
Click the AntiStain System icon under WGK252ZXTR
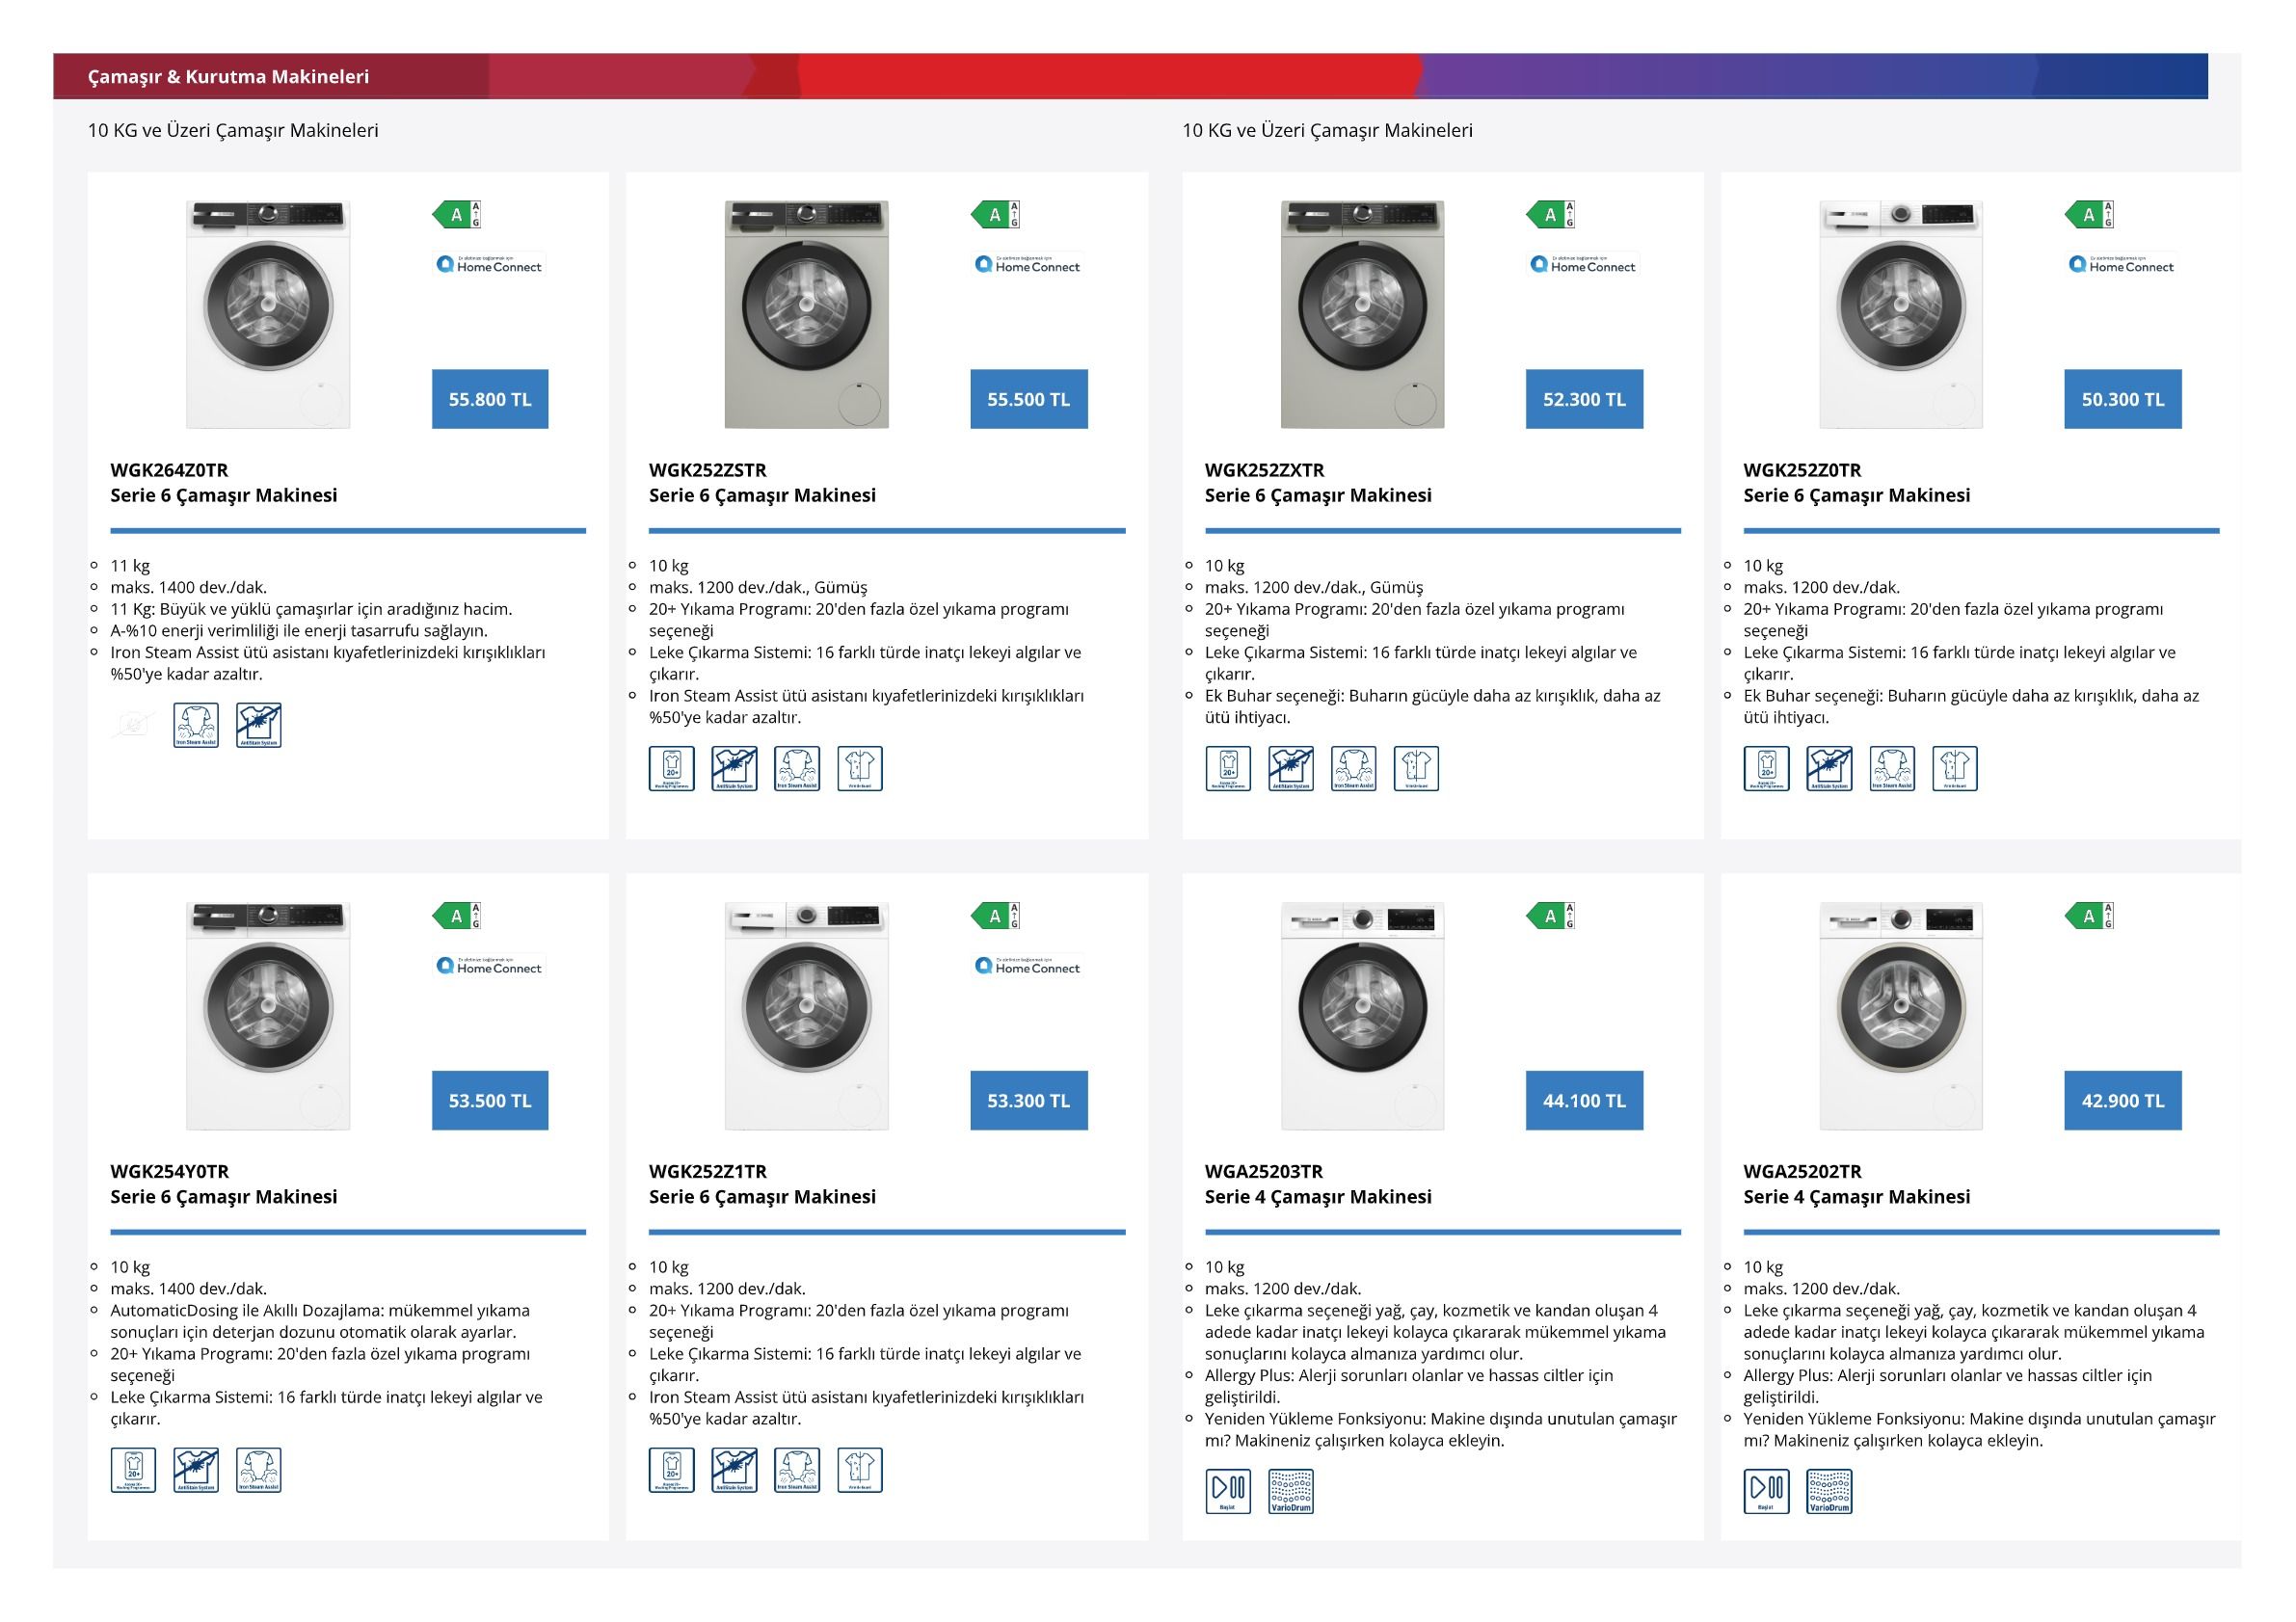(1291, 768)
